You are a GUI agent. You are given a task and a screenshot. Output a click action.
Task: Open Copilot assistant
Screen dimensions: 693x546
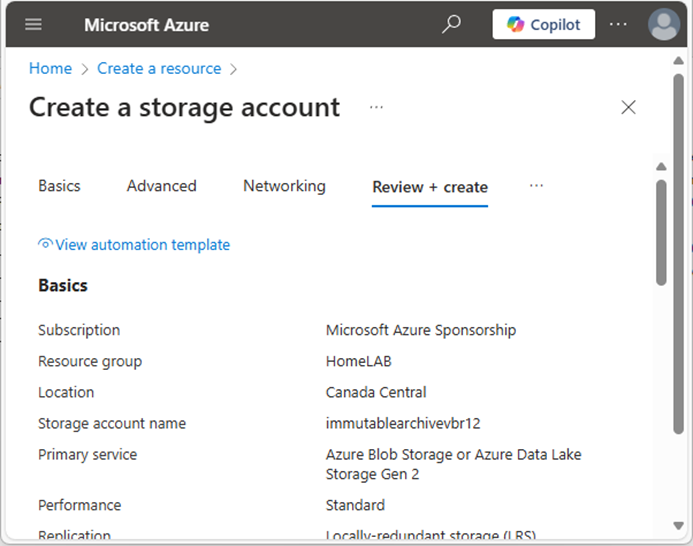tap(544, 24)
